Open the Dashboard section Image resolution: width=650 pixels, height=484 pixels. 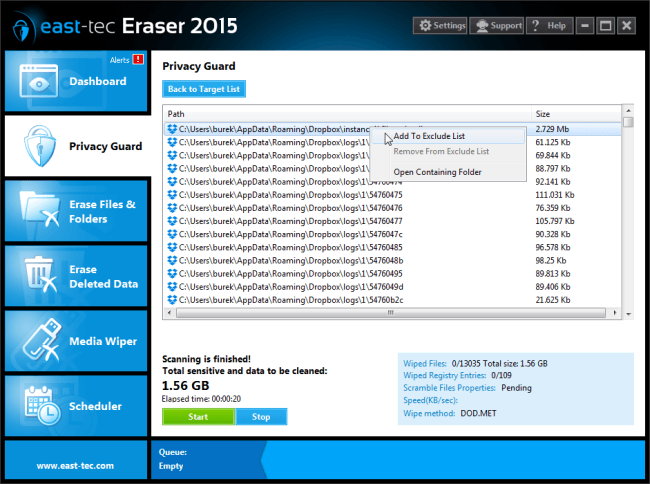tap(76, 81)
